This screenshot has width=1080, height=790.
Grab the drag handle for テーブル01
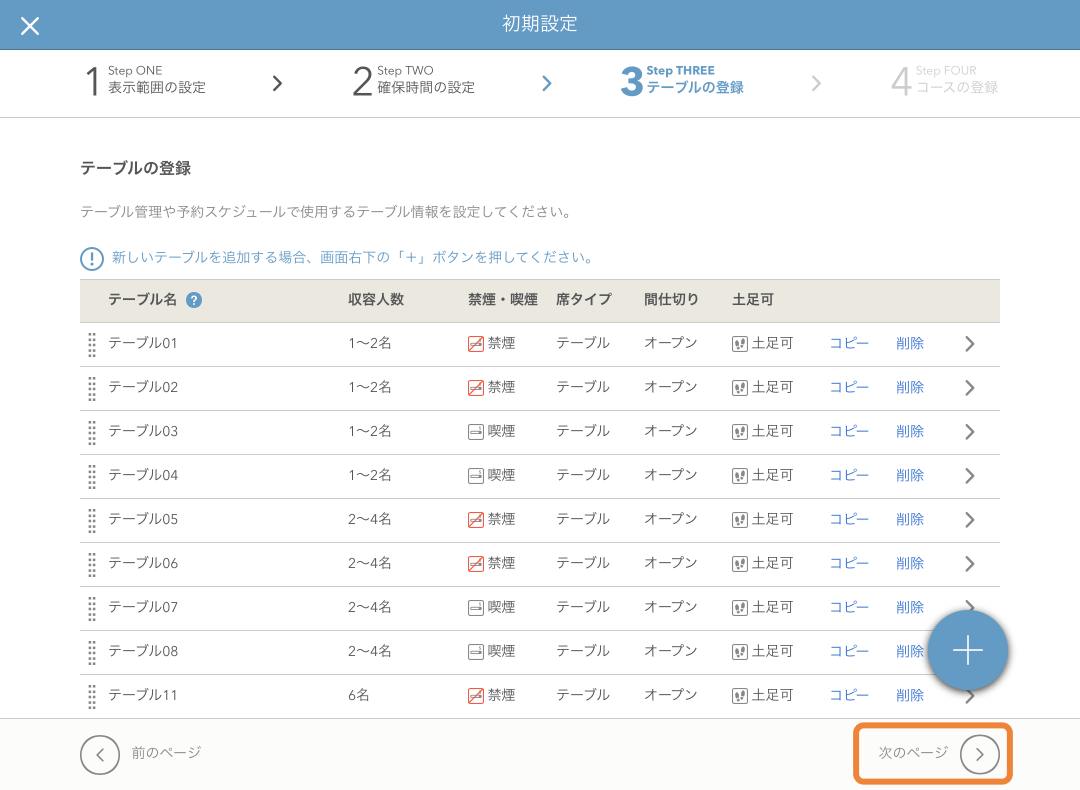click(x=92, y=344)
